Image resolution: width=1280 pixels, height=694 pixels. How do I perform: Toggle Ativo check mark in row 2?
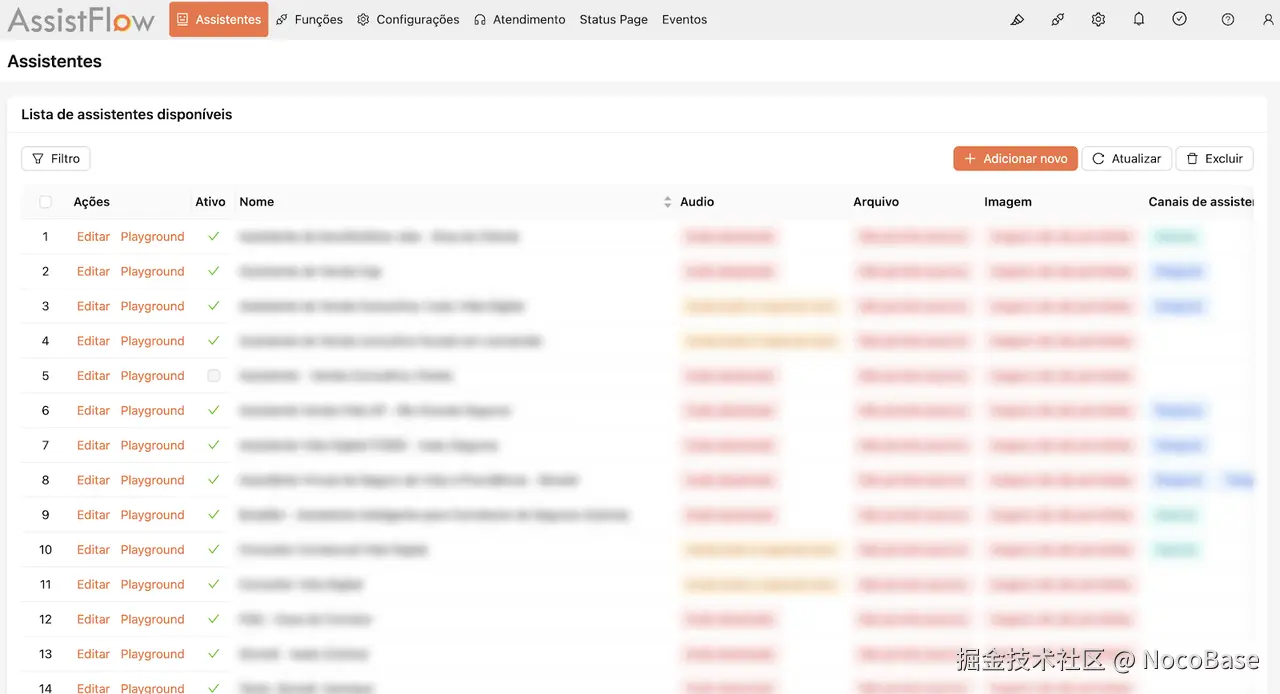213,271
